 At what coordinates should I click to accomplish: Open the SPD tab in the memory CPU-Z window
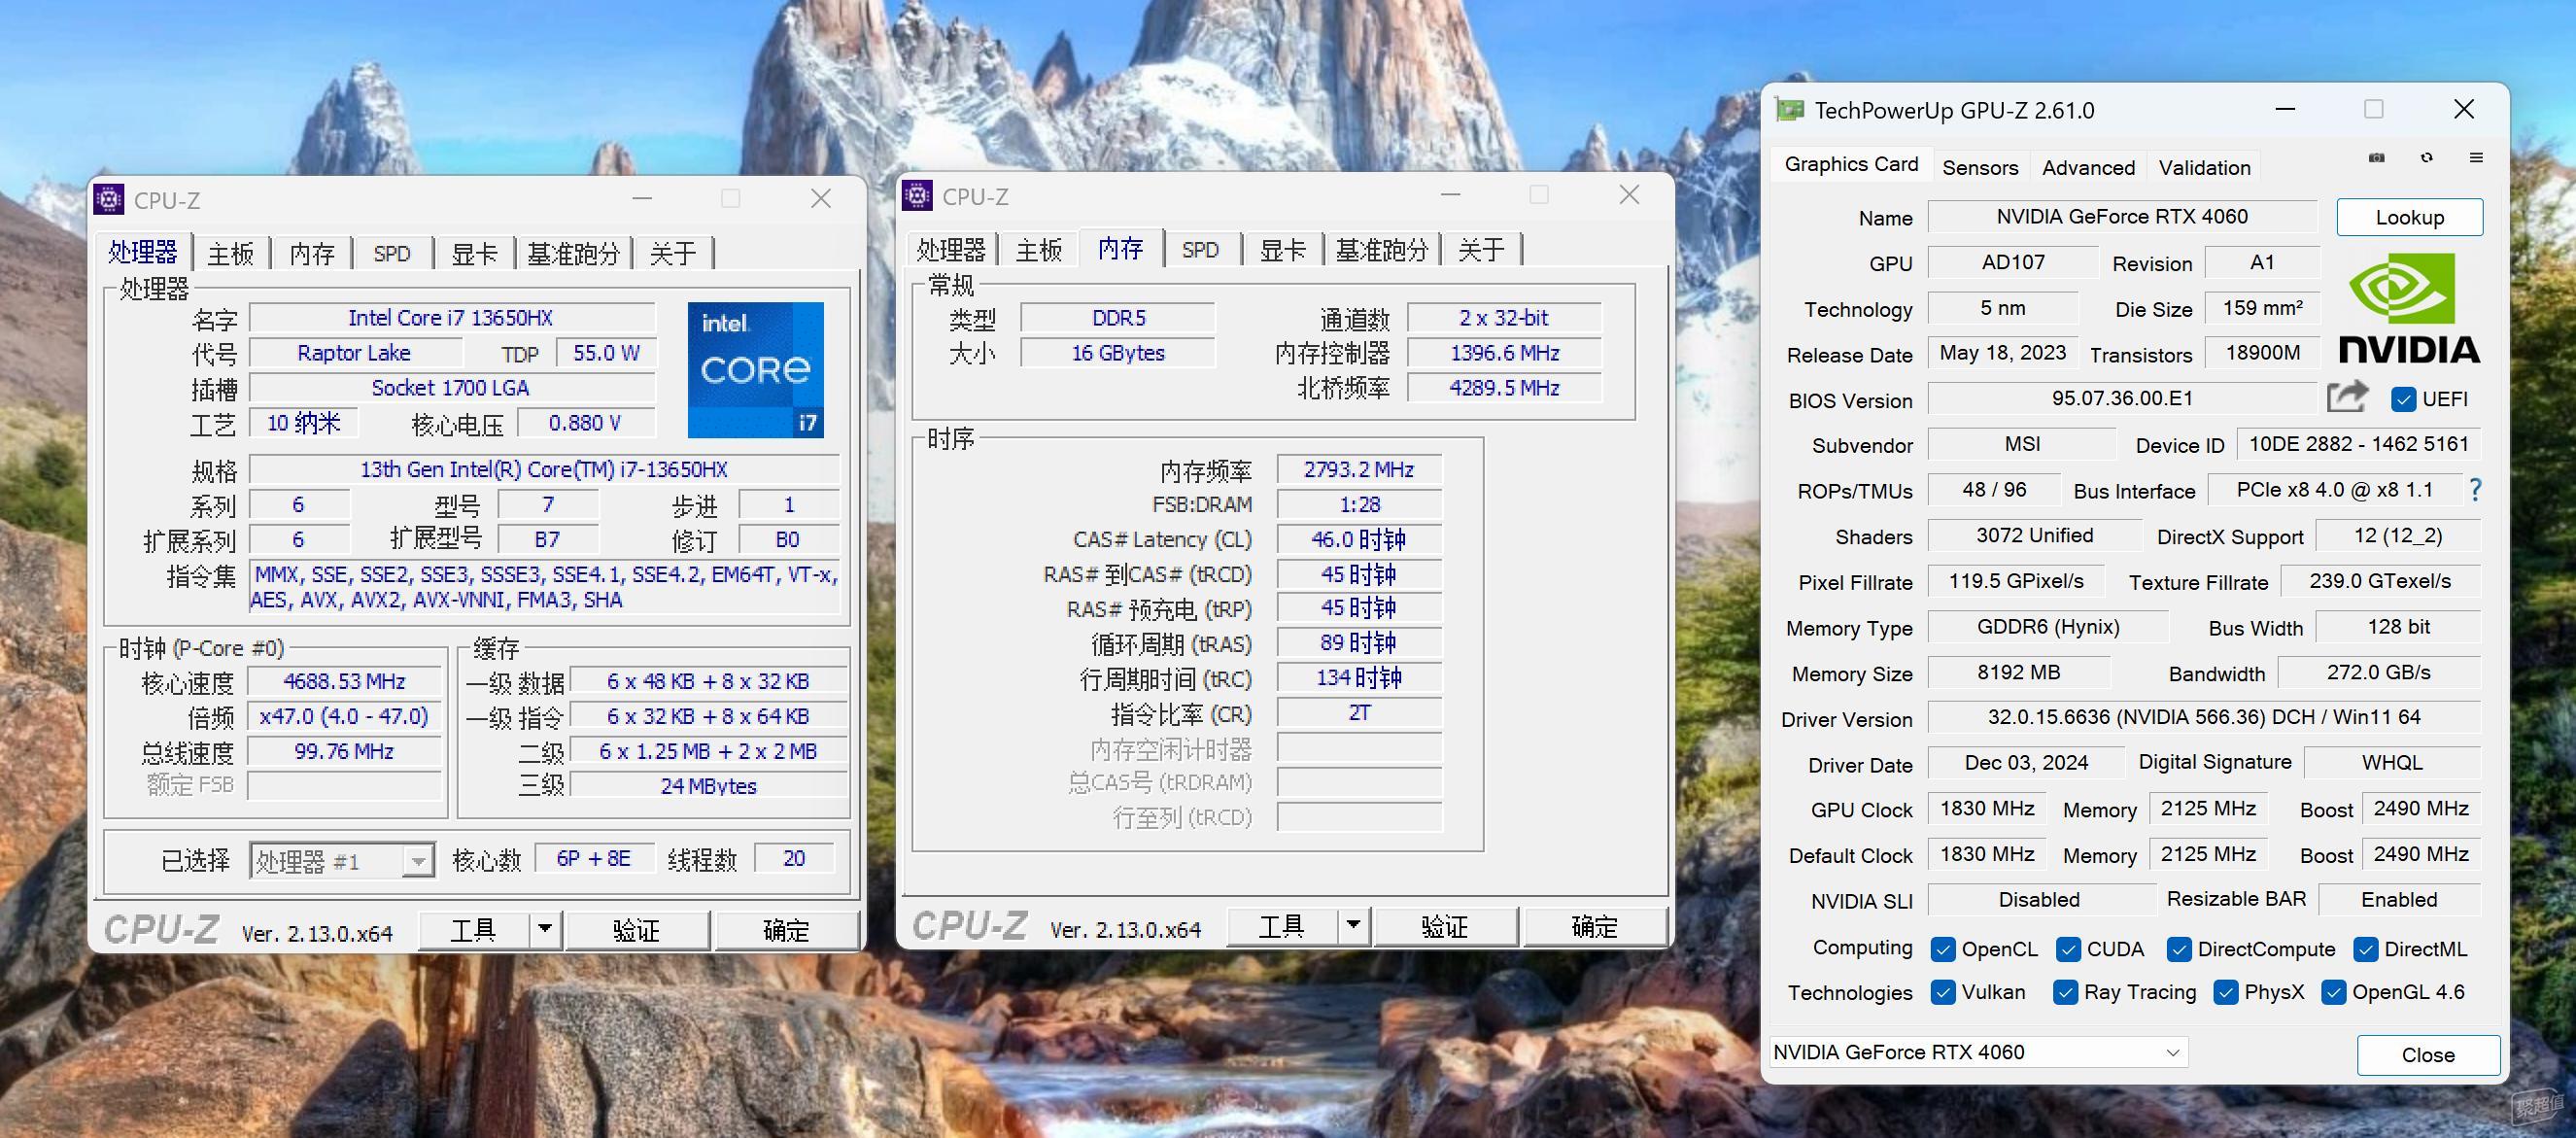pyautogui.click(x=1200, y=250)
